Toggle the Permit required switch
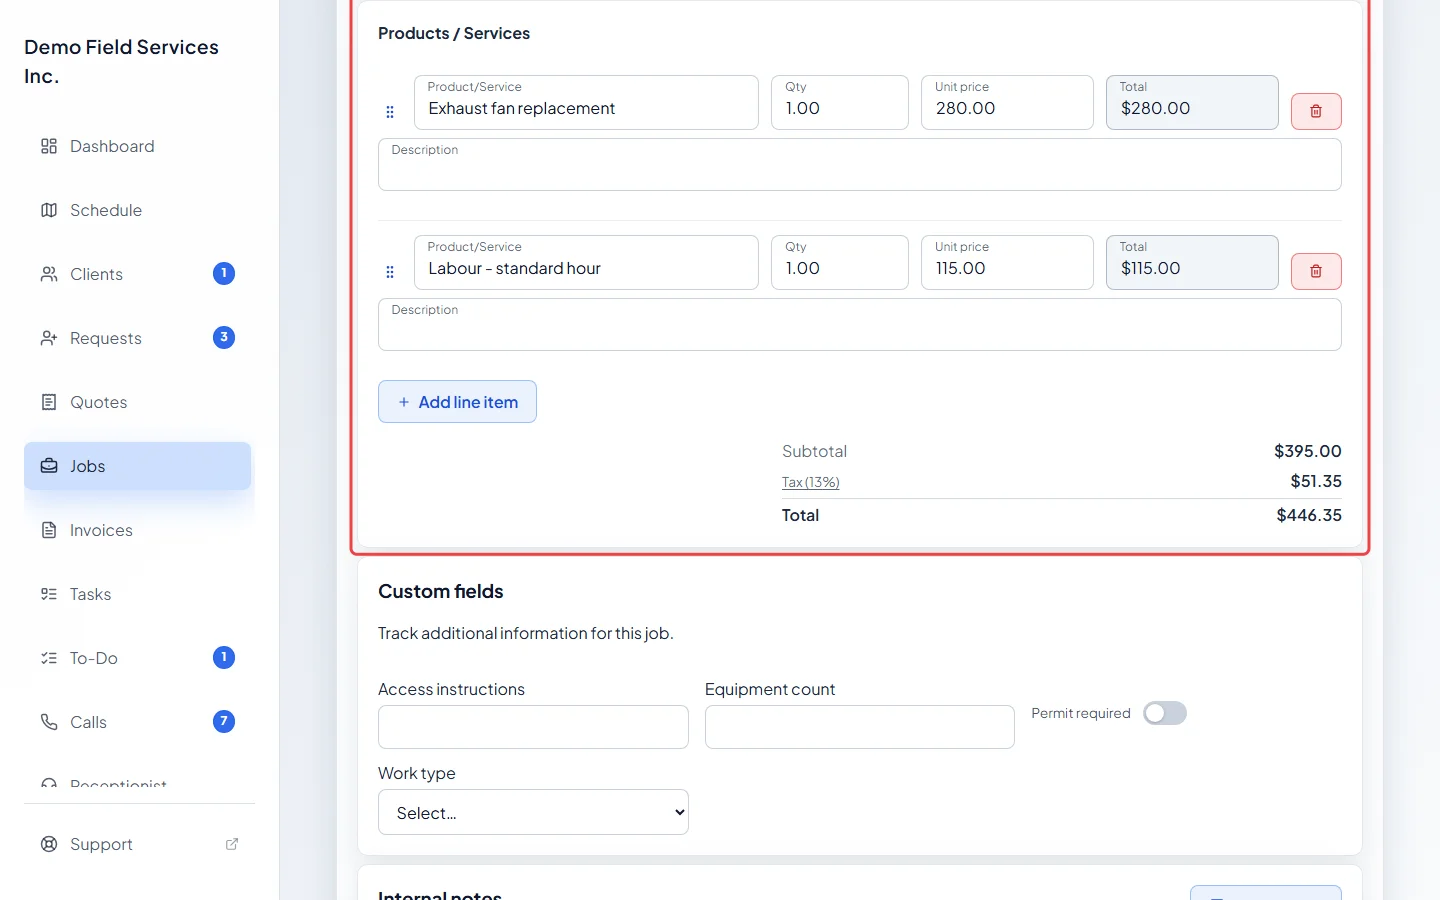 [1165, 713]
